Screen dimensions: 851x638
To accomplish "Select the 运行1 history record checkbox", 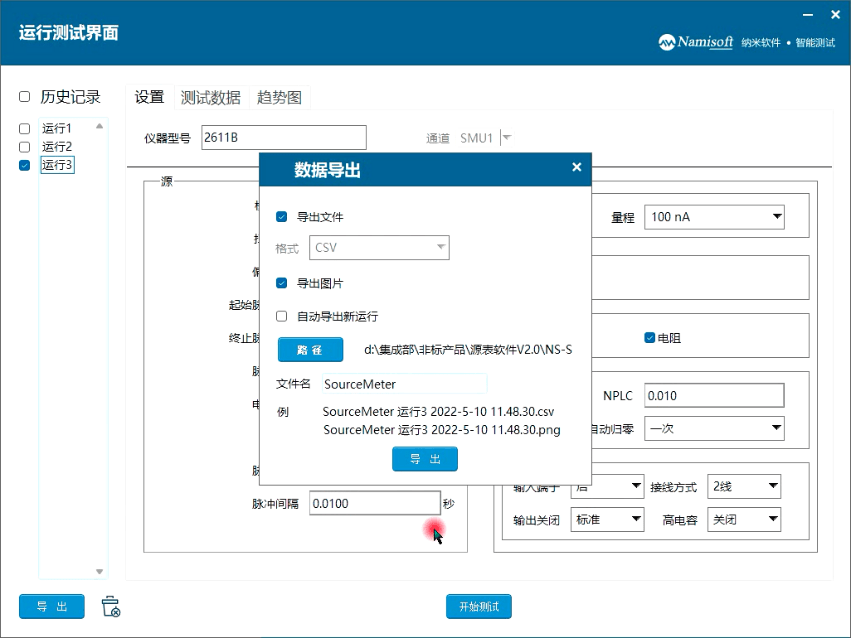I will pyautogui.click(x=24, y=128).
